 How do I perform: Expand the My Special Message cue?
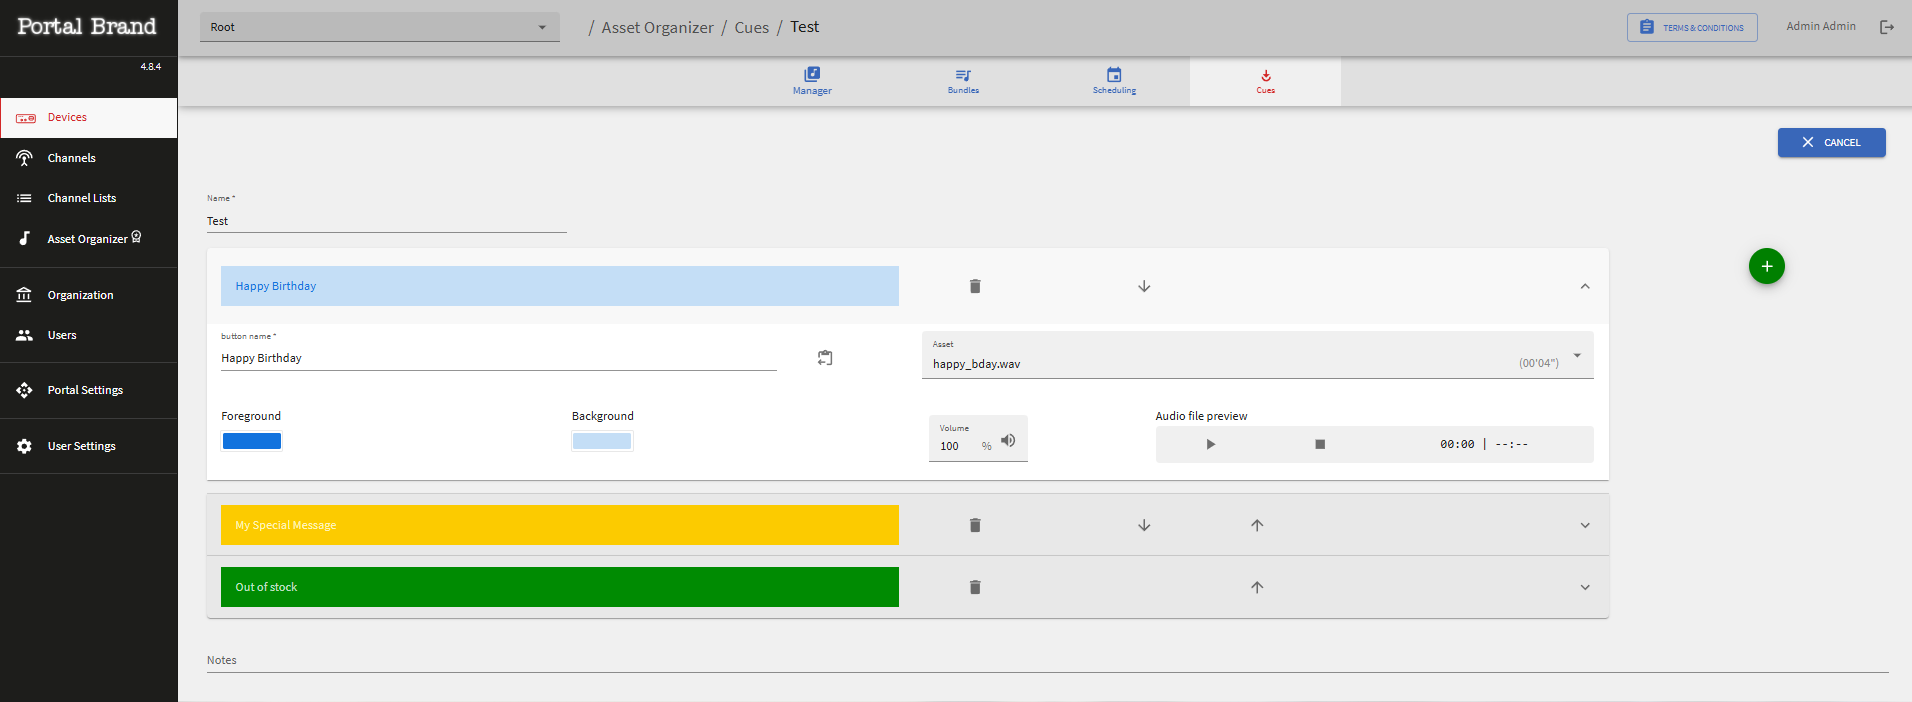(x=1585, y=525)
